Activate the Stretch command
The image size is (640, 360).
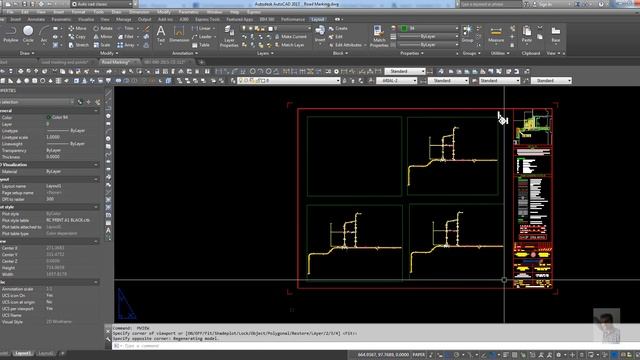[x=78, y=45]
